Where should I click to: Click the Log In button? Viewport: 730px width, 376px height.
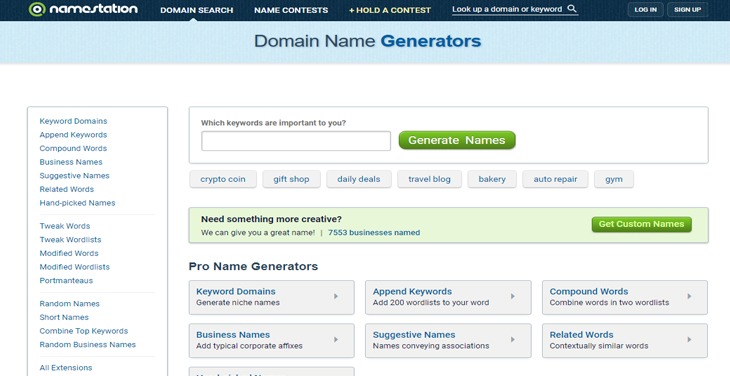[x=645, y=10]
